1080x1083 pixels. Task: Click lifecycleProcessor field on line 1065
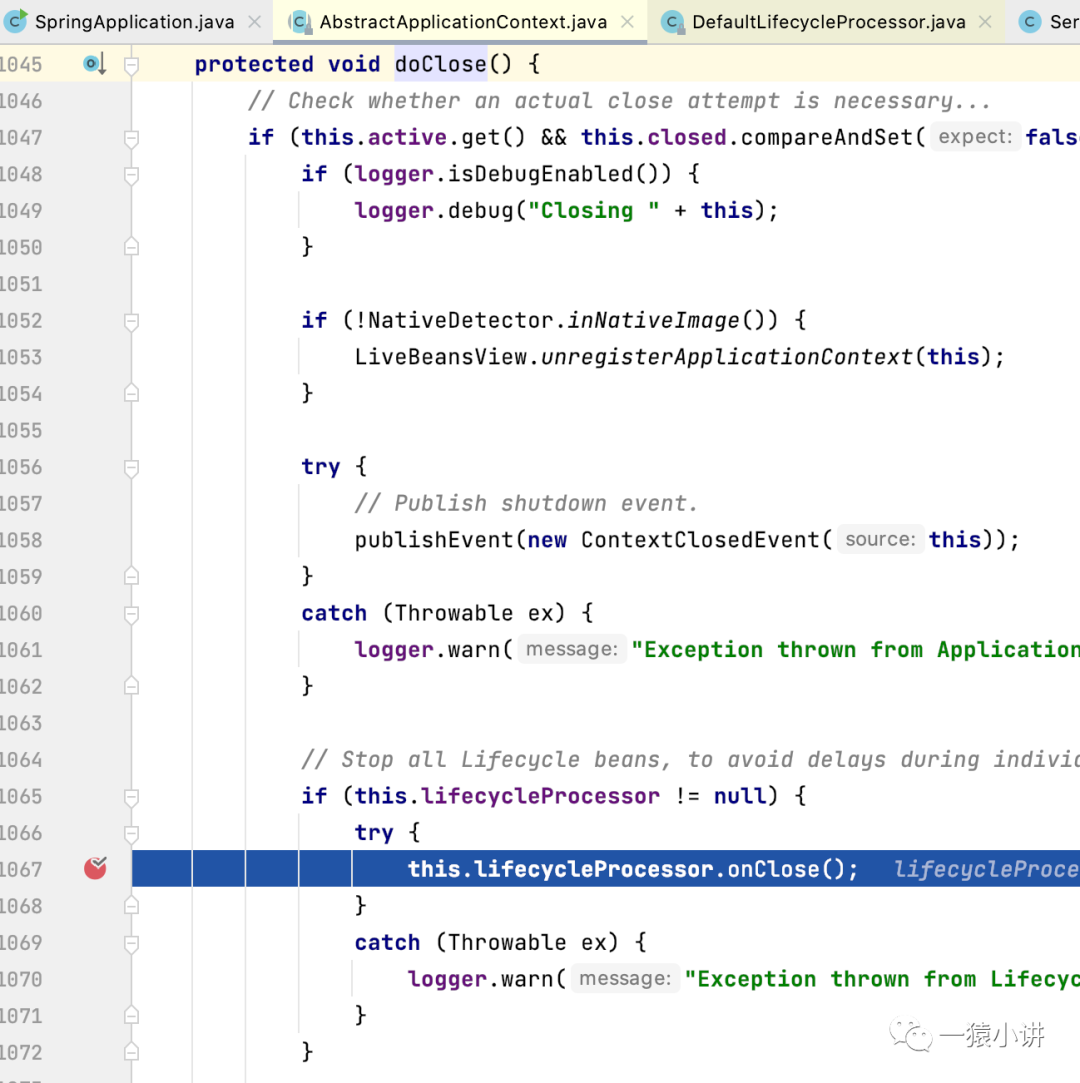click(x=540, y=796)
